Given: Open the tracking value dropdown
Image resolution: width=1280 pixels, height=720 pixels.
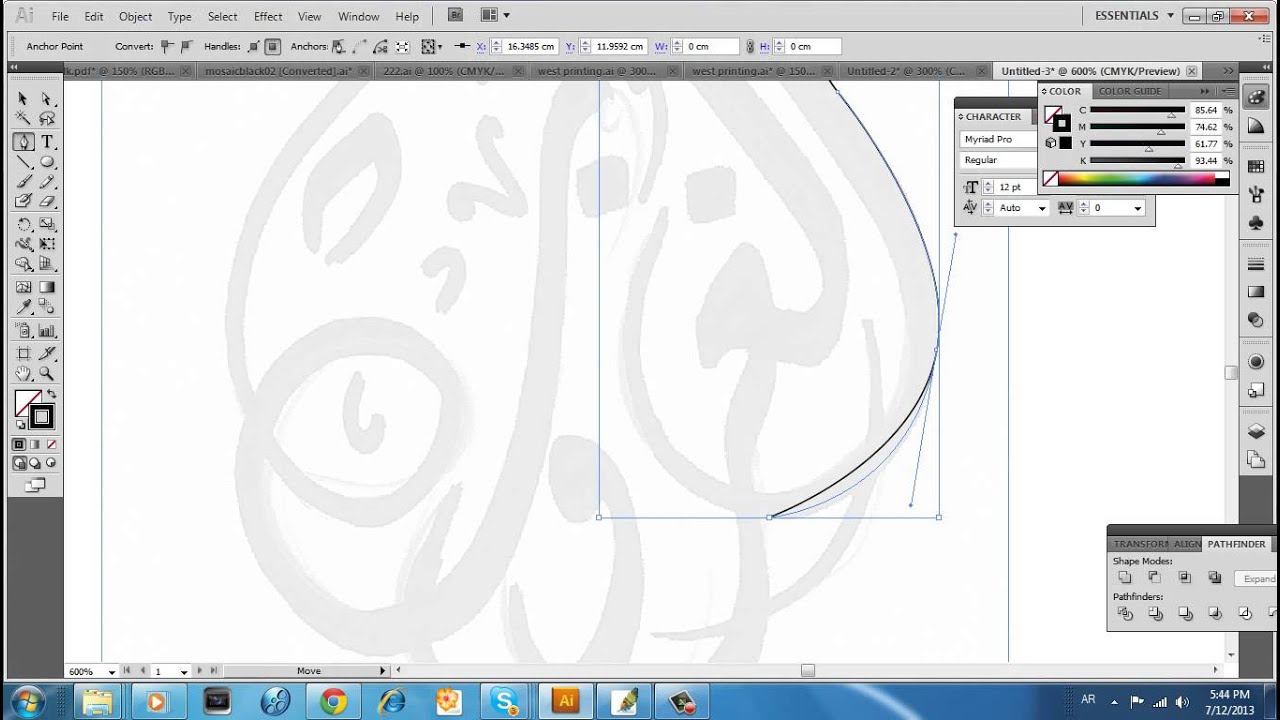Looking at the screenshot, I should tap(1138, 208).
